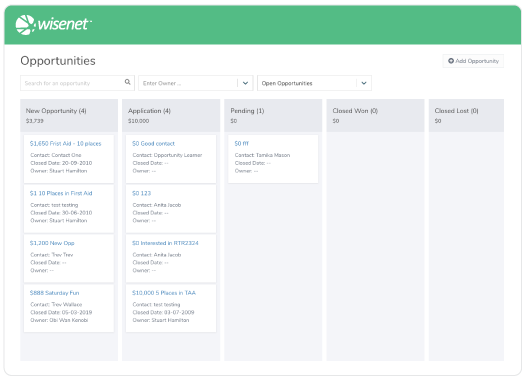Click the Opportunities page heading
This screenshot has height=381, width=525.
pyautogui.click(x=58, y=61)
